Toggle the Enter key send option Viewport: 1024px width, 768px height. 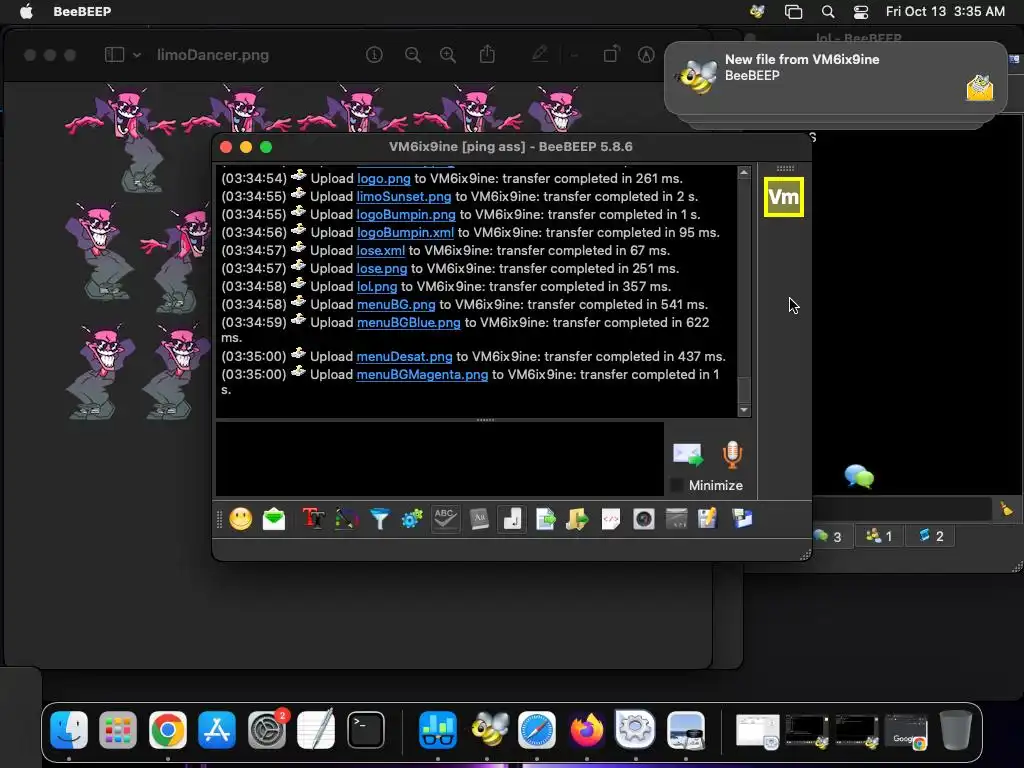point(512,519)
